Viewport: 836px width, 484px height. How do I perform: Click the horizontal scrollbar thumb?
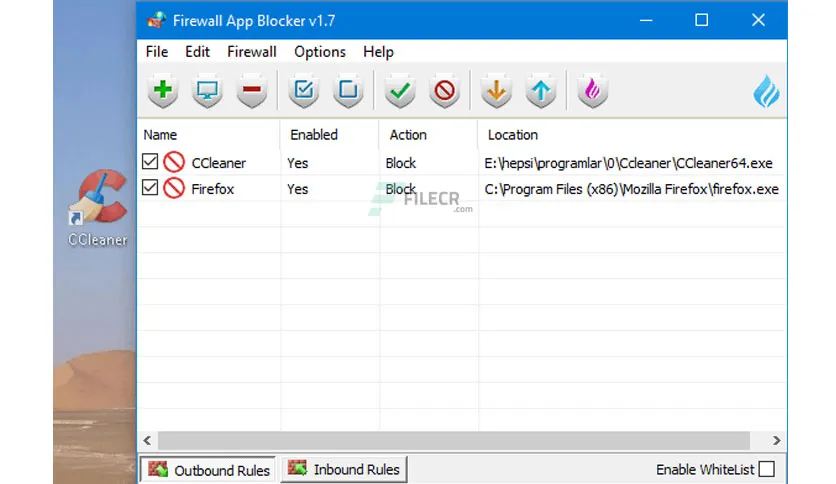(454, 440)
